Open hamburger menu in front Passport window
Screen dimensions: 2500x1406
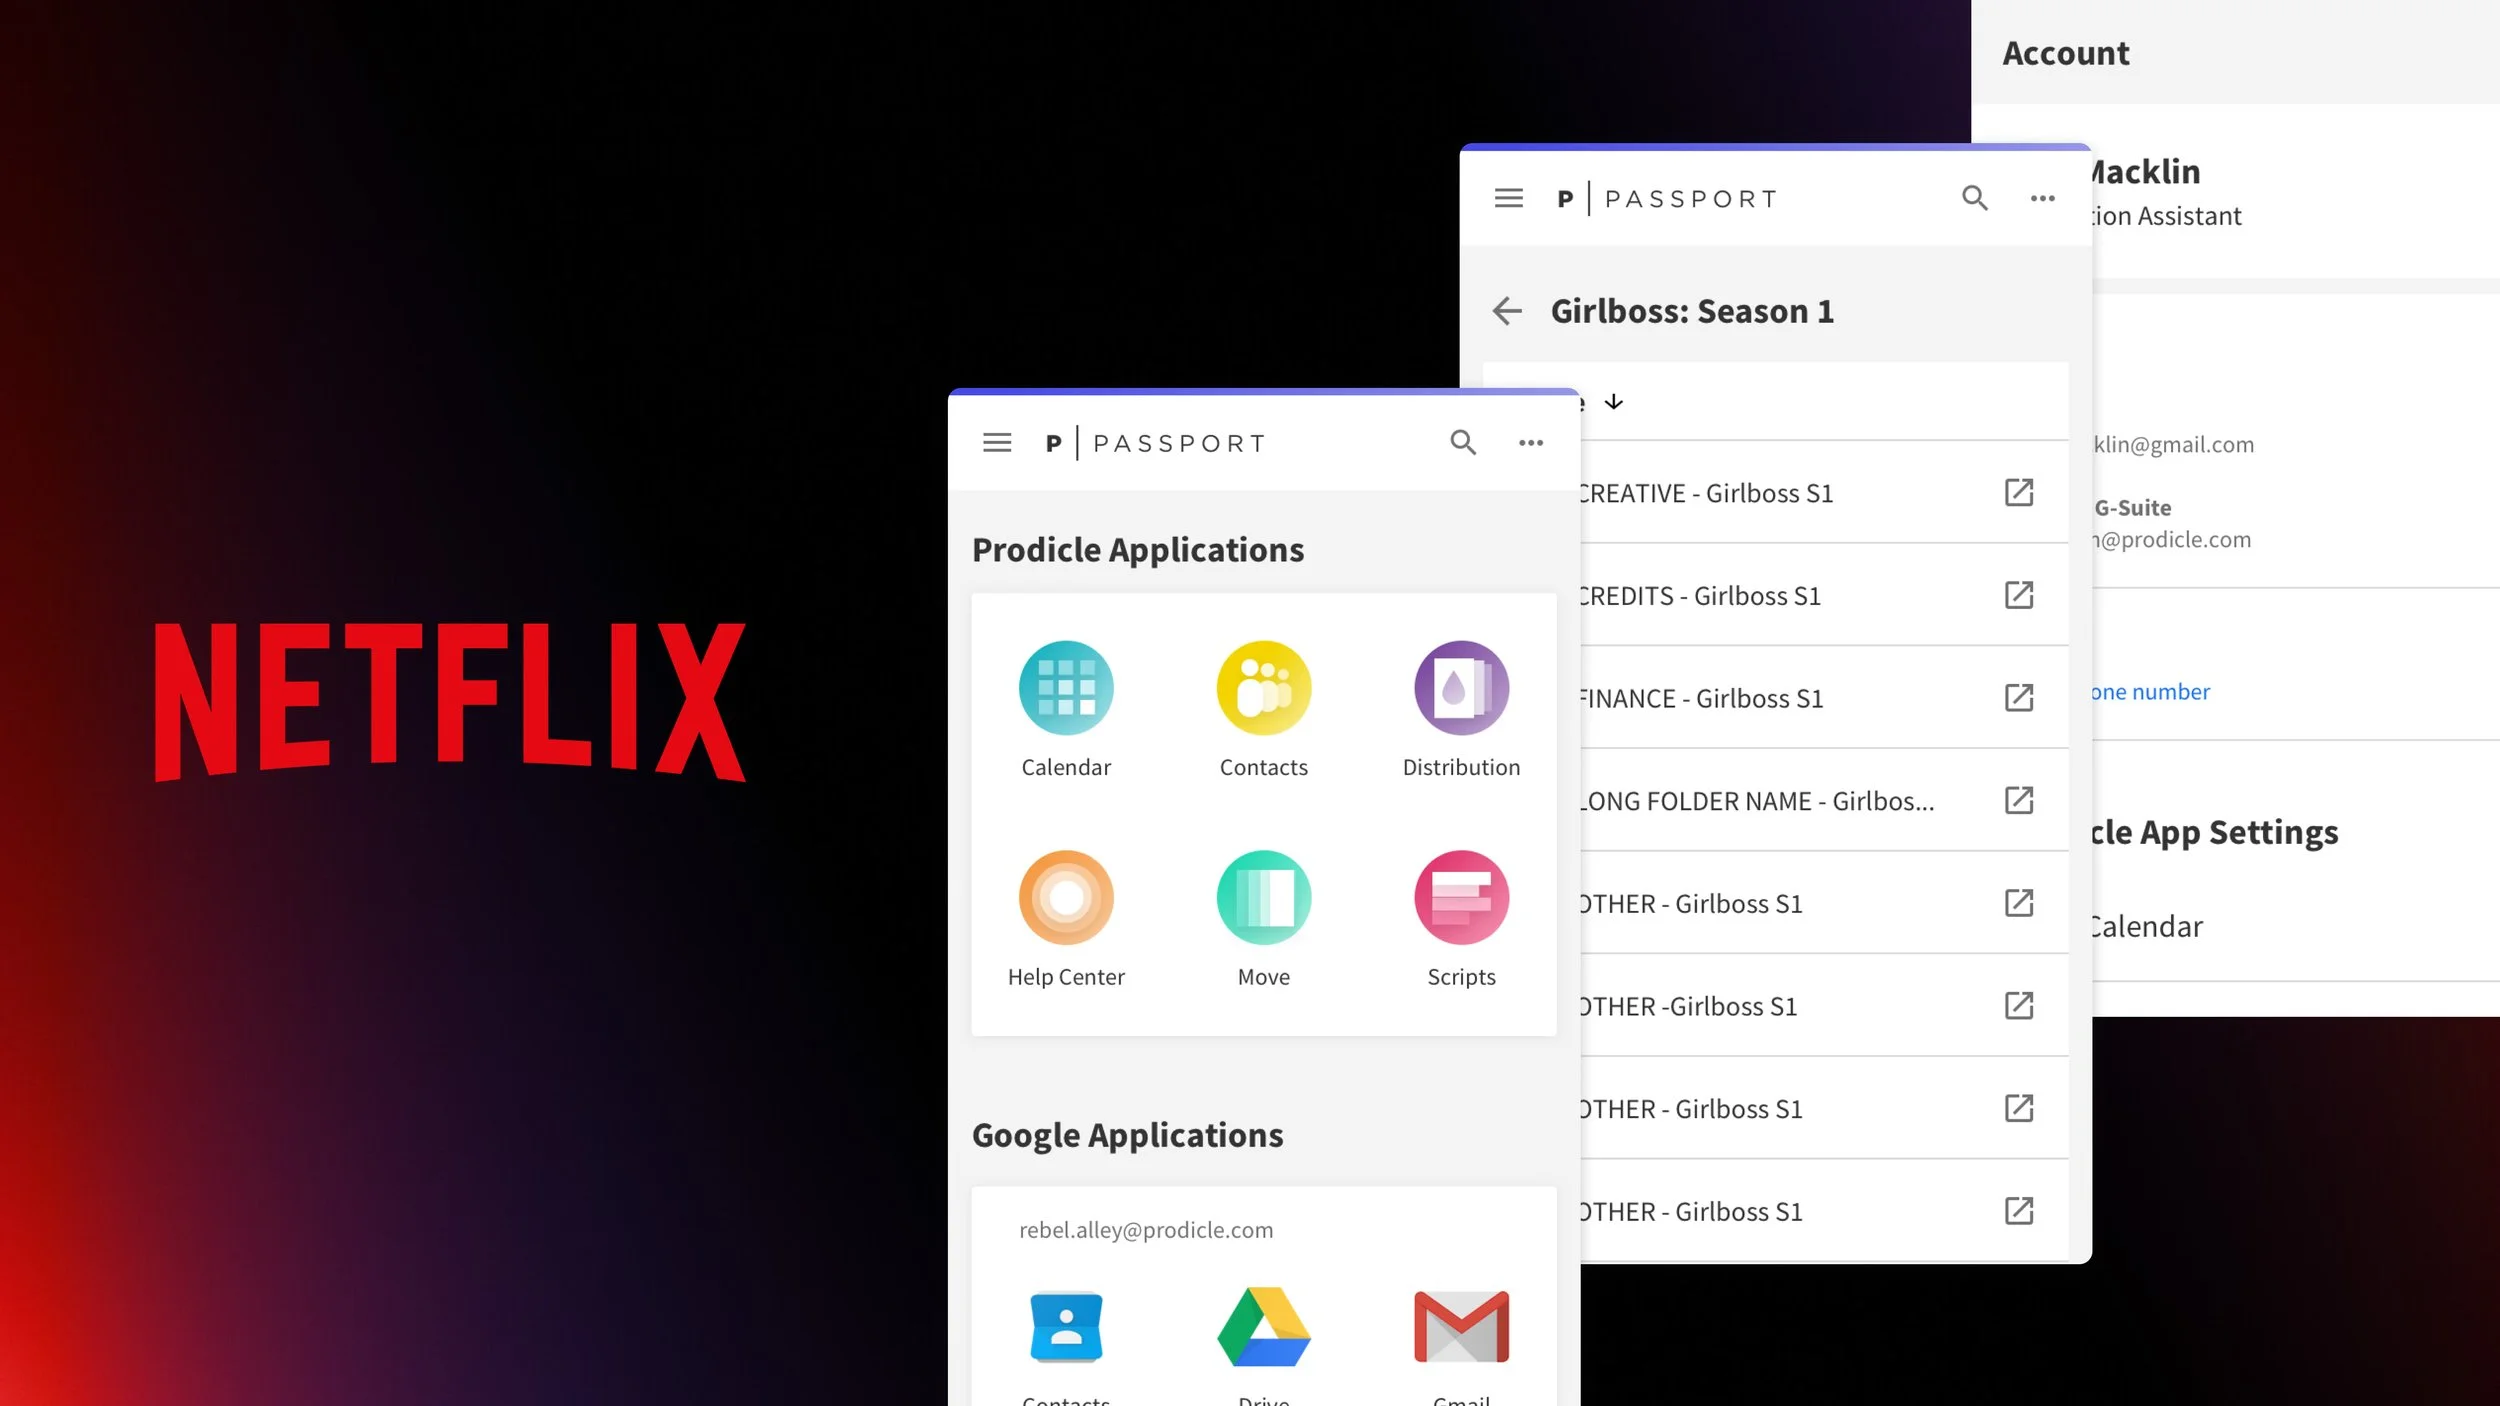coord(997,442)
